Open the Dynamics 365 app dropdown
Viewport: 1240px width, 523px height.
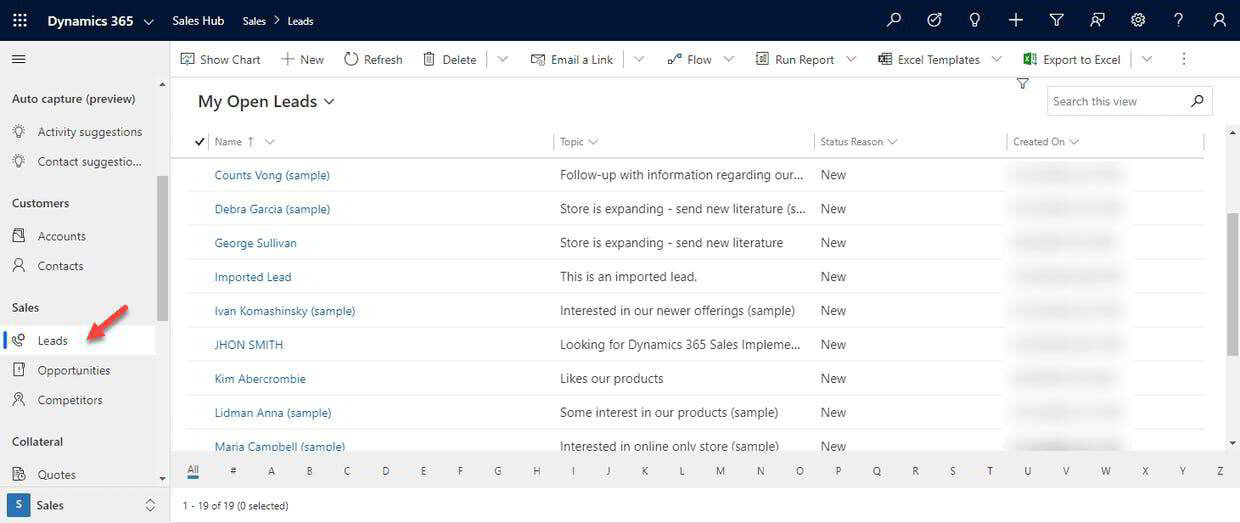[101, 20]
